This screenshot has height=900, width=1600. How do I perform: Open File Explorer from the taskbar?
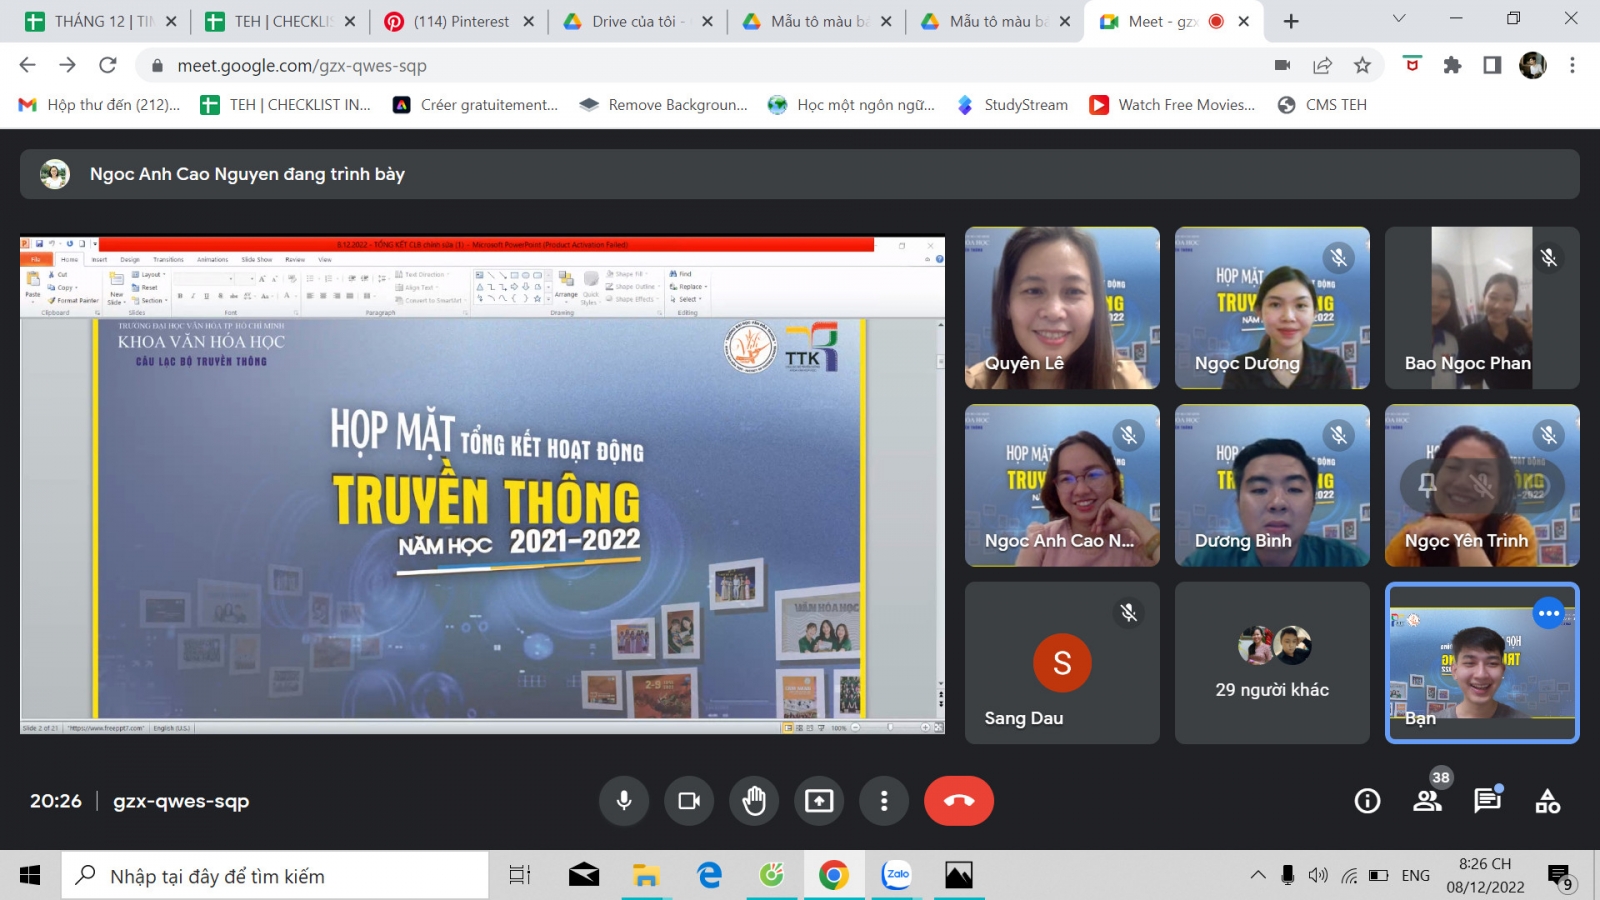(x=646, y=876)
